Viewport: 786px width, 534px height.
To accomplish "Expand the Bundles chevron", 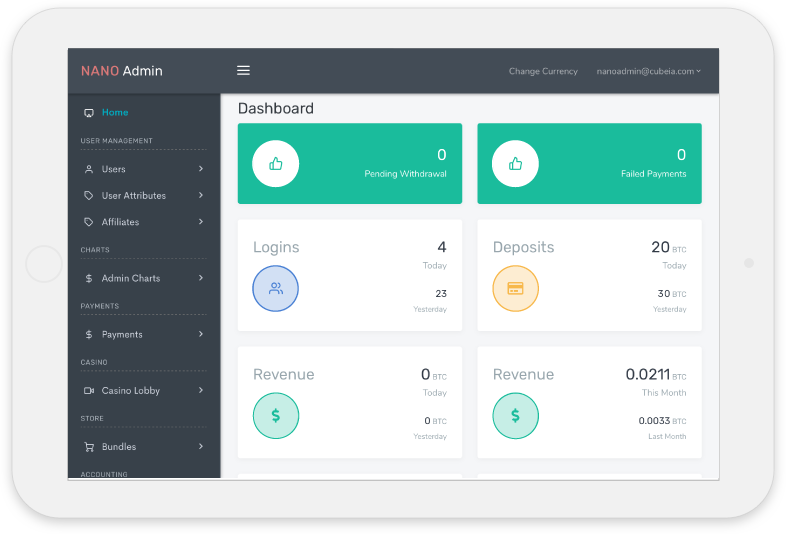I will (201, 446).
